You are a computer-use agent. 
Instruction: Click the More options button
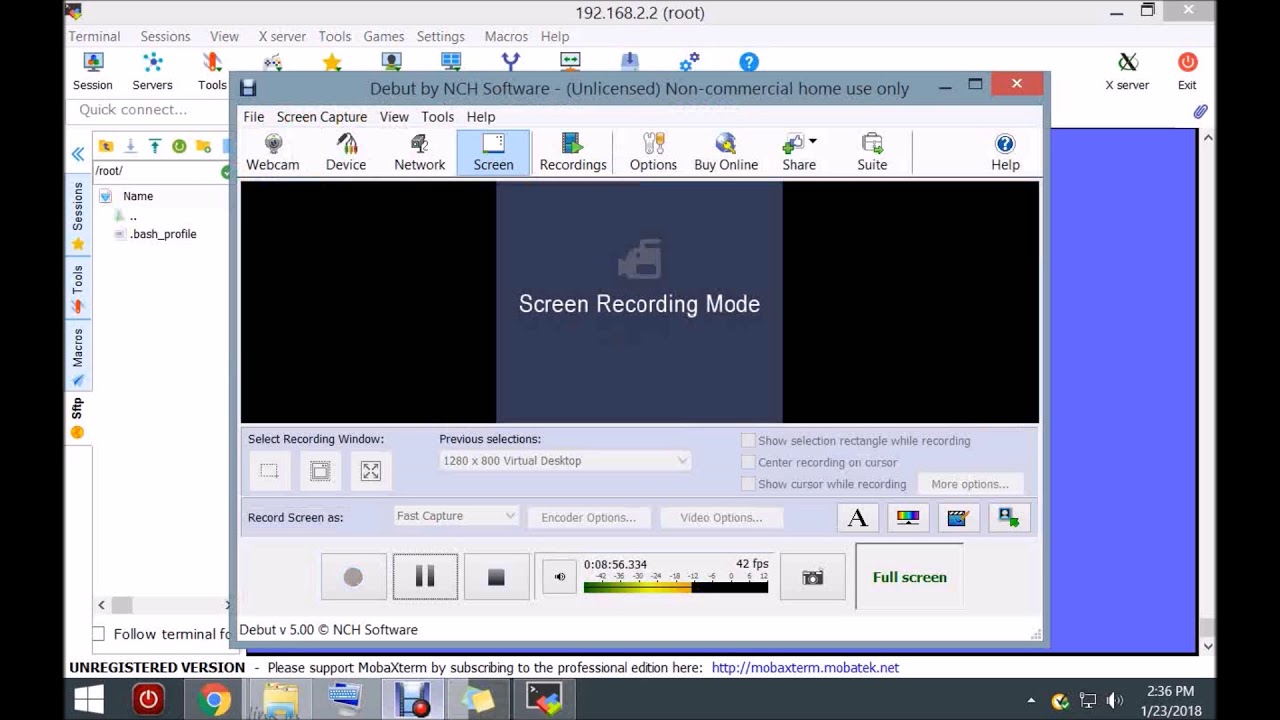point(970,484)
